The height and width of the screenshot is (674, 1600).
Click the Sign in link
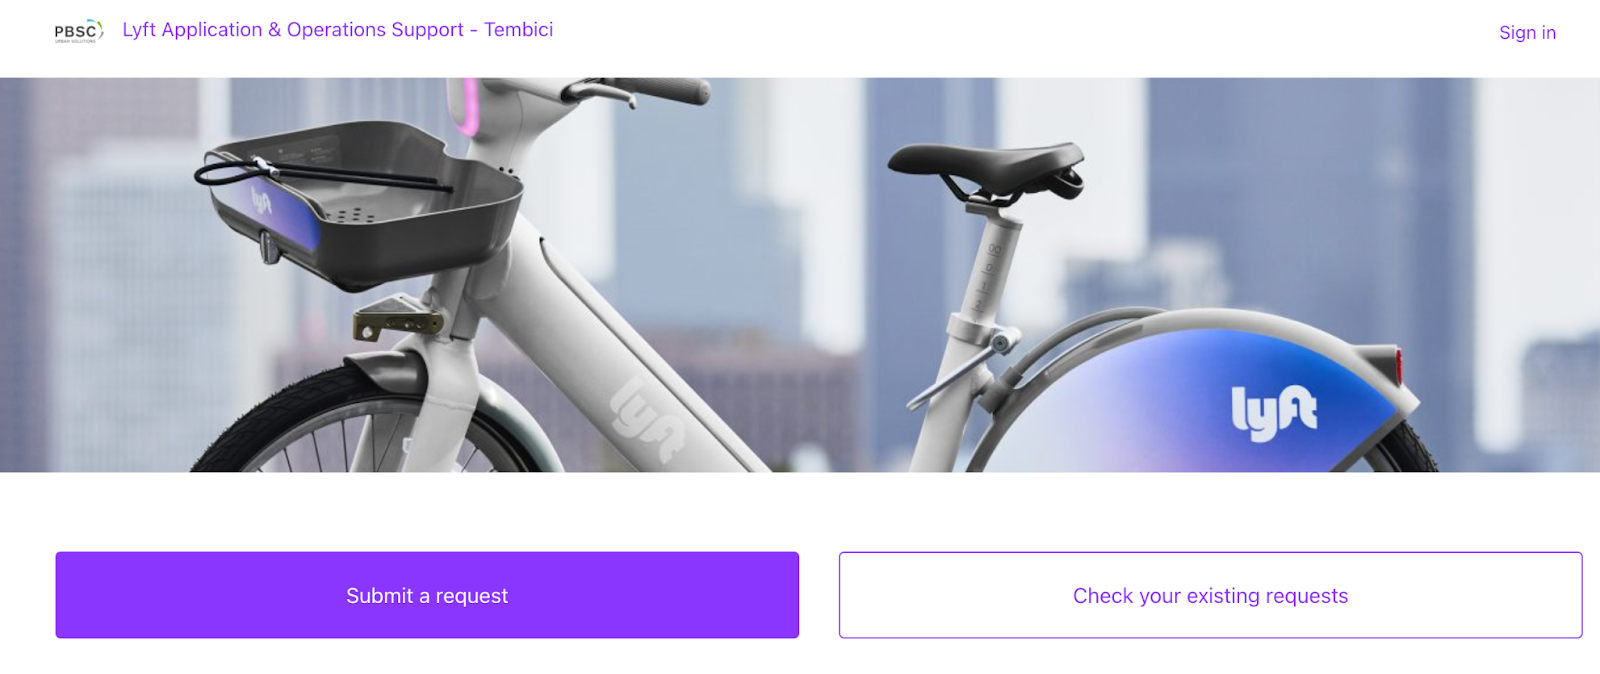tap(1527, 32)
